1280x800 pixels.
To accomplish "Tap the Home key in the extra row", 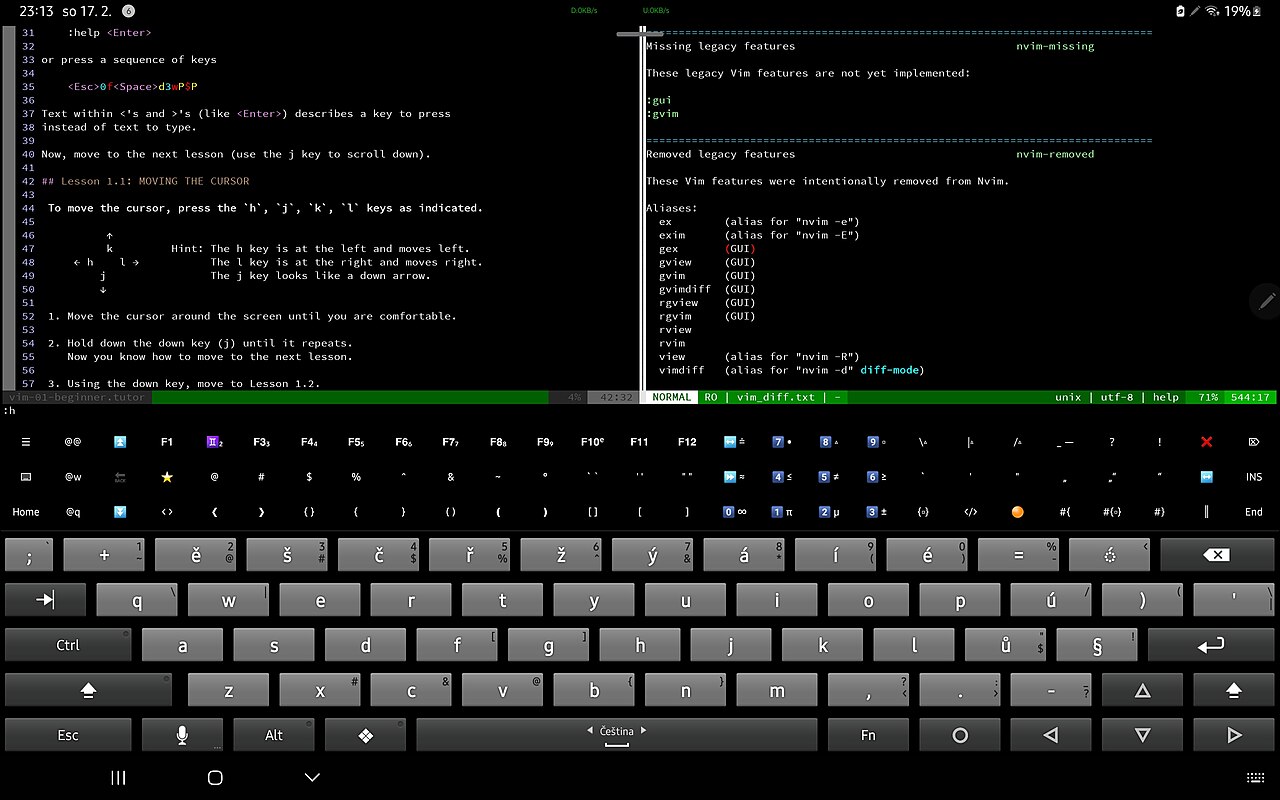I will pos(26,512).
